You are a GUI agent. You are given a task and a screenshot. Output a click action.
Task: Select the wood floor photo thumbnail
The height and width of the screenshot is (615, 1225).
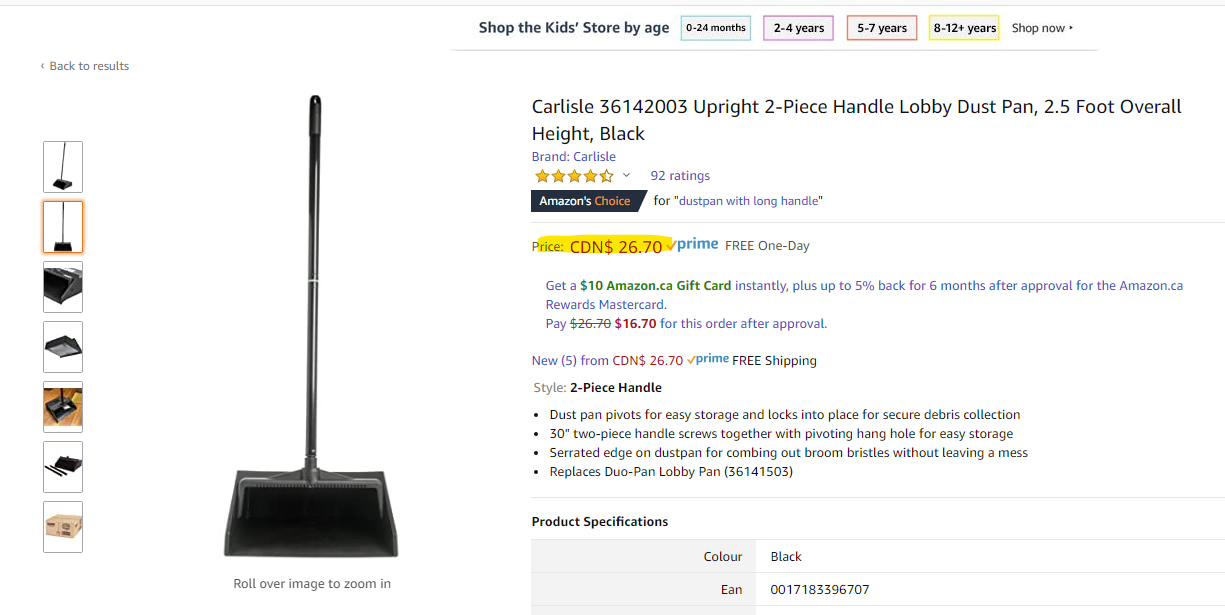pos(63,407)
